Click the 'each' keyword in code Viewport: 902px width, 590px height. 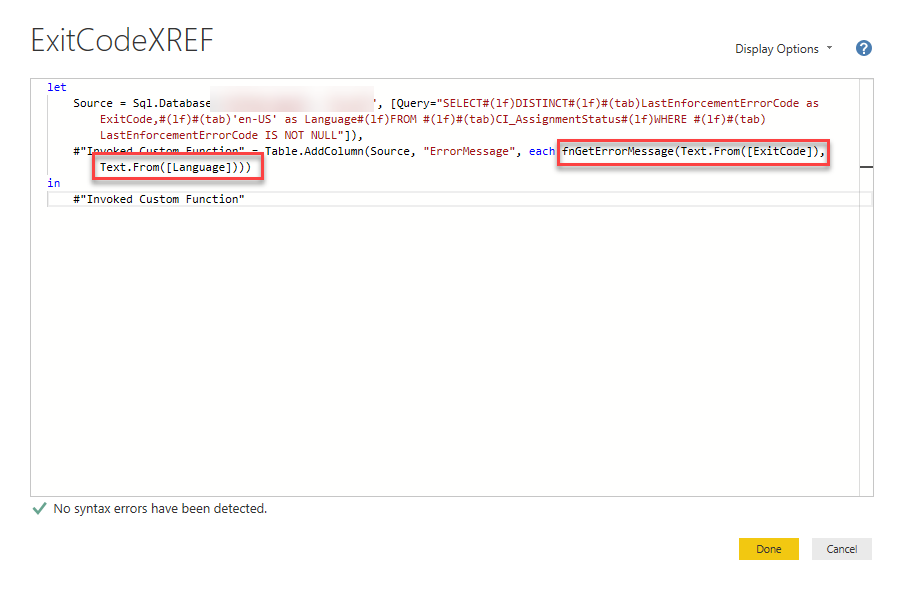pos(541,151)
